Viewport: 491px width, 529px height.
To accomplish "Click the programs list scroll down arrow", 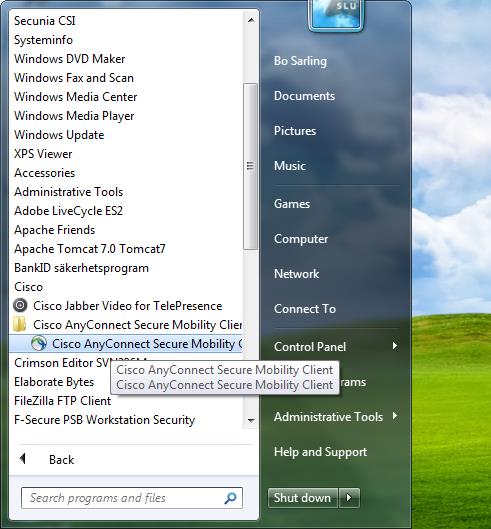I will point(251,420).
